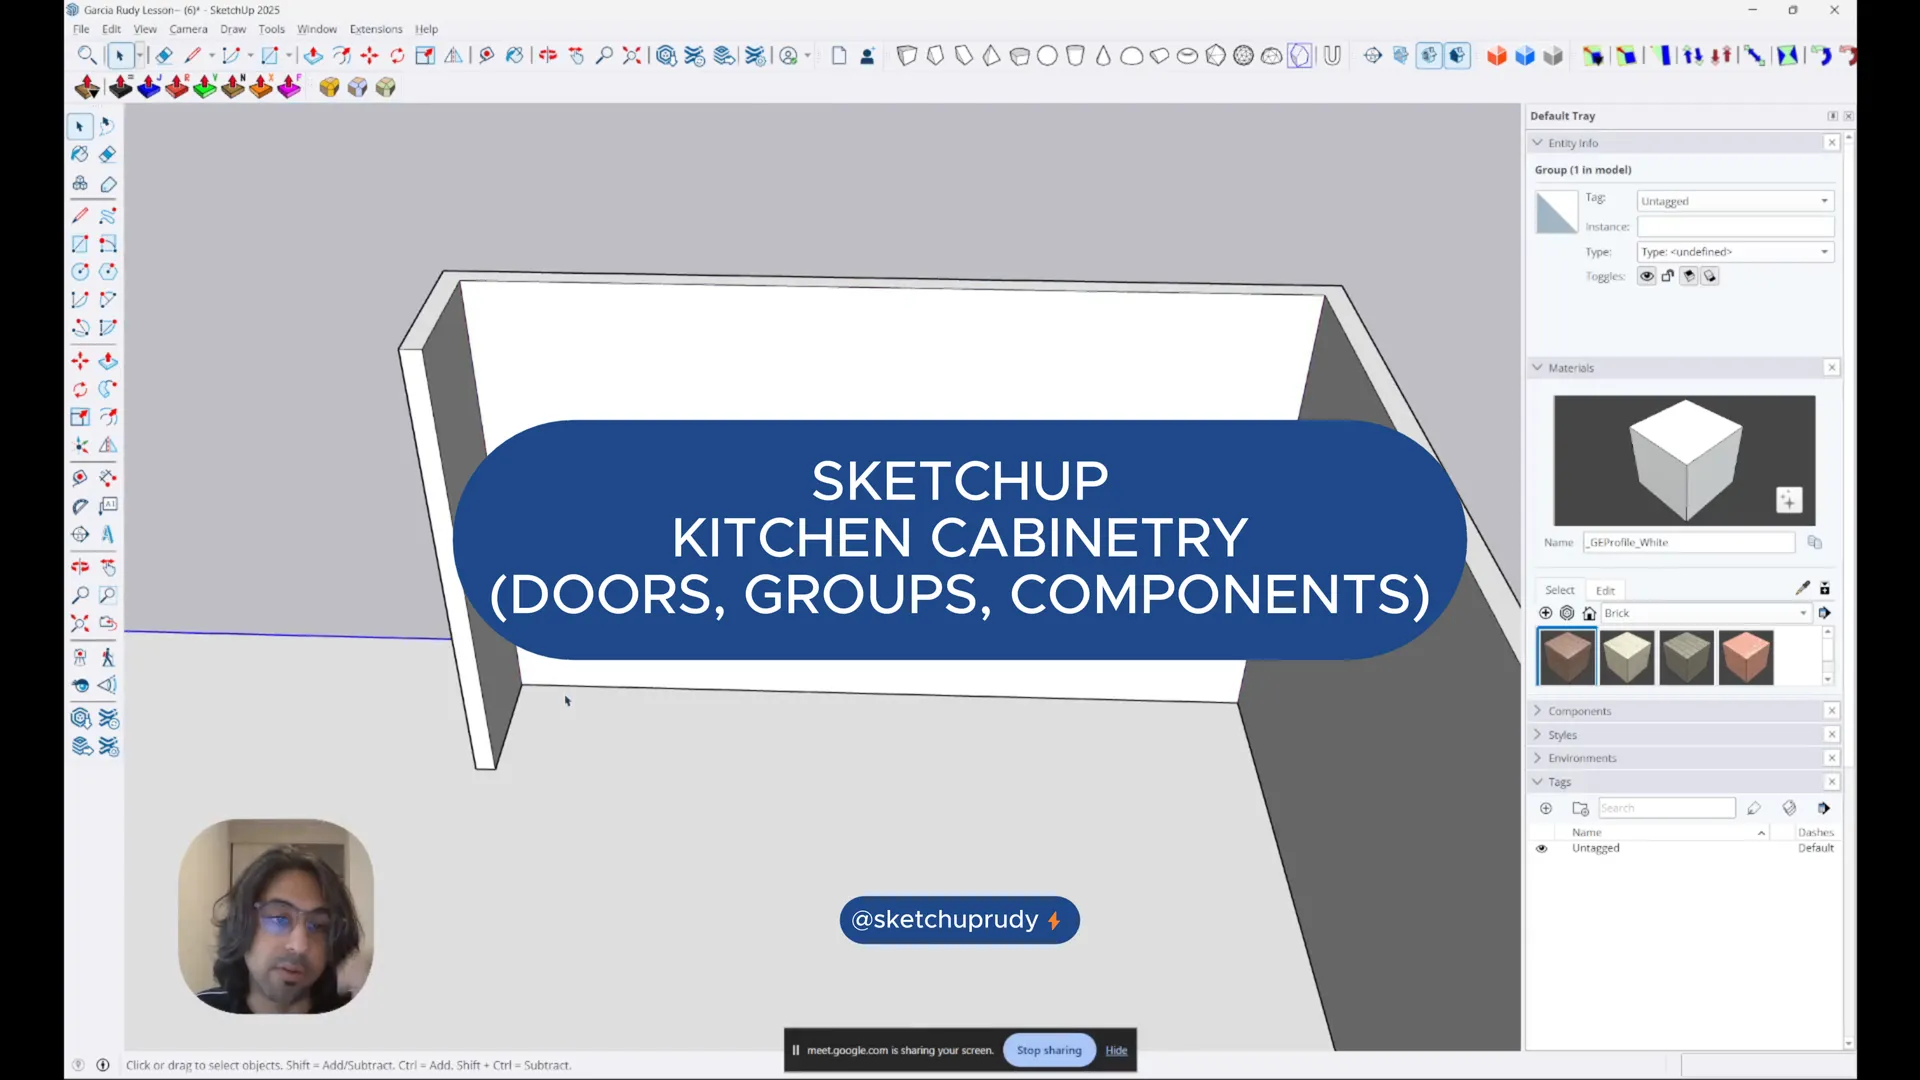
Task: Activate the Orbit tool in left toolbar
Action: tap(80, 567)
